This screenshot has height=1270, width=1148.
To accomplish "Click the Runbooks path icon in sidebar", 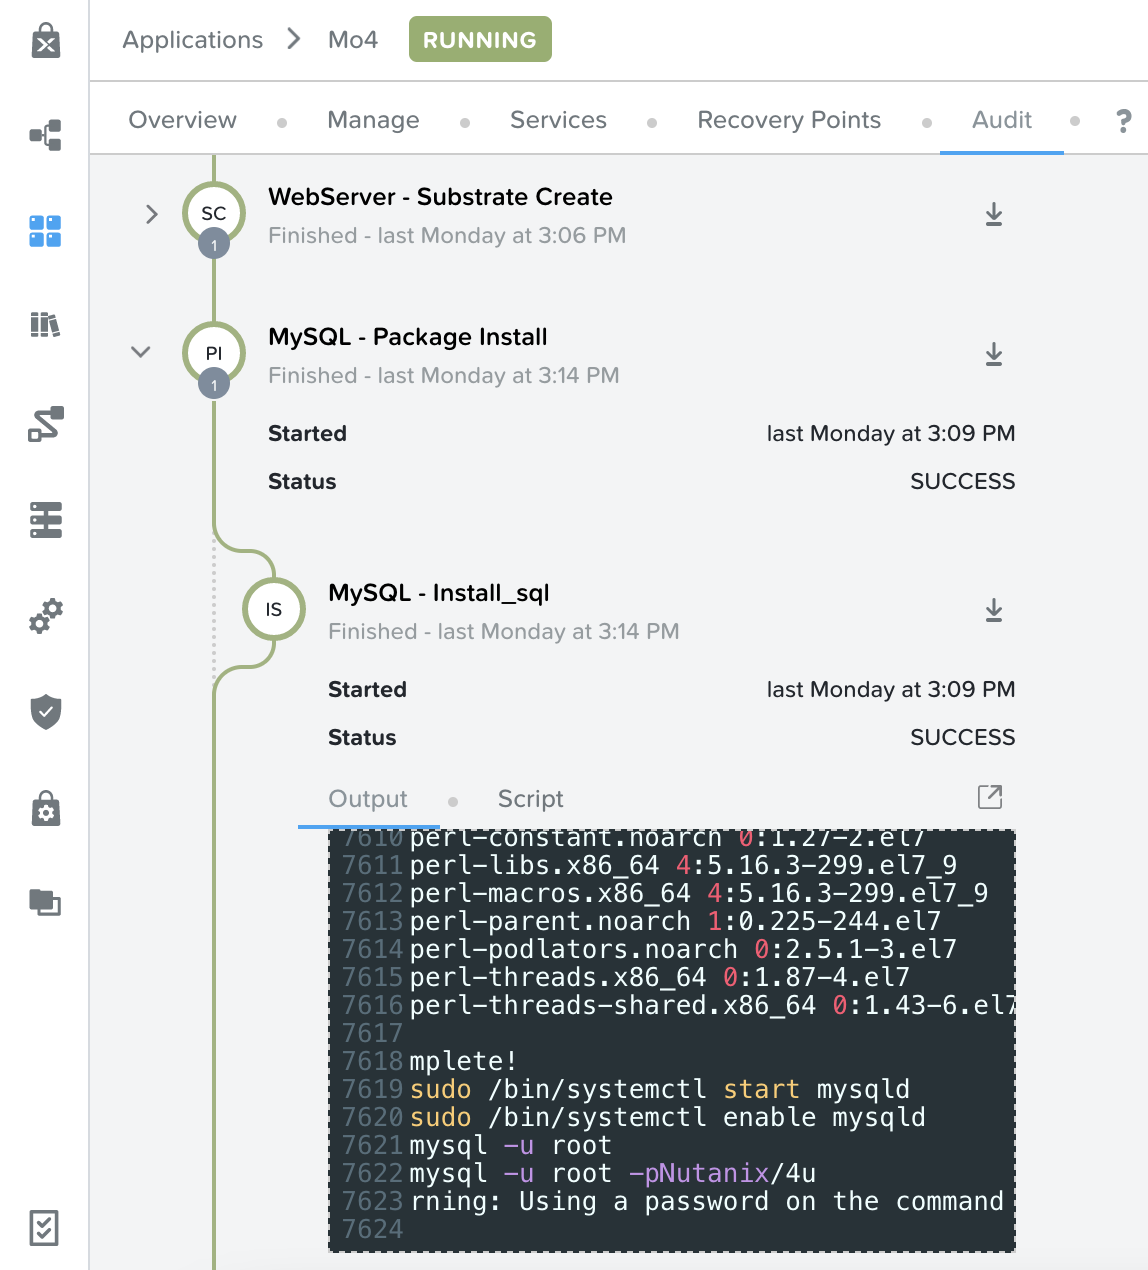I will point(46,424).
